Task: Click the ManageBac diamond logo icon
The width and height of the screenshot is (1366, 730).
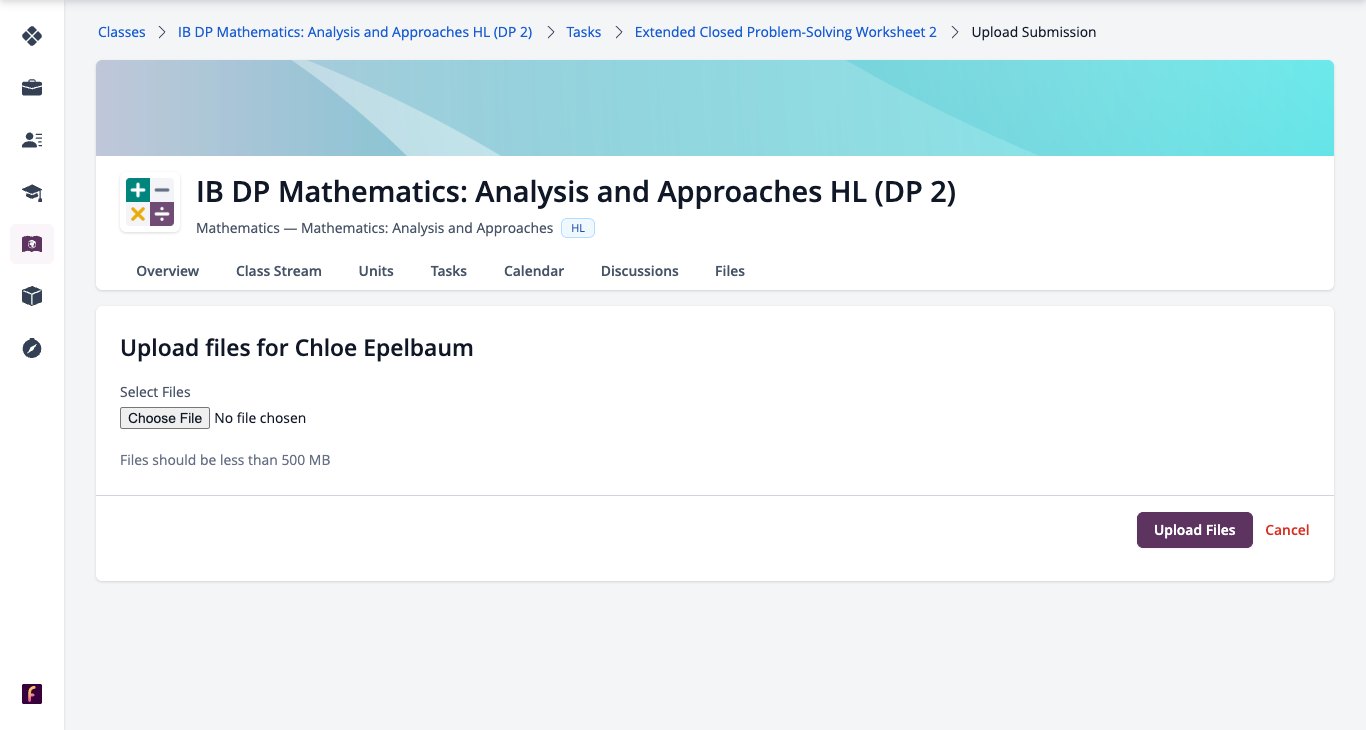Action: pyautogui.click(x=32, y=37)
